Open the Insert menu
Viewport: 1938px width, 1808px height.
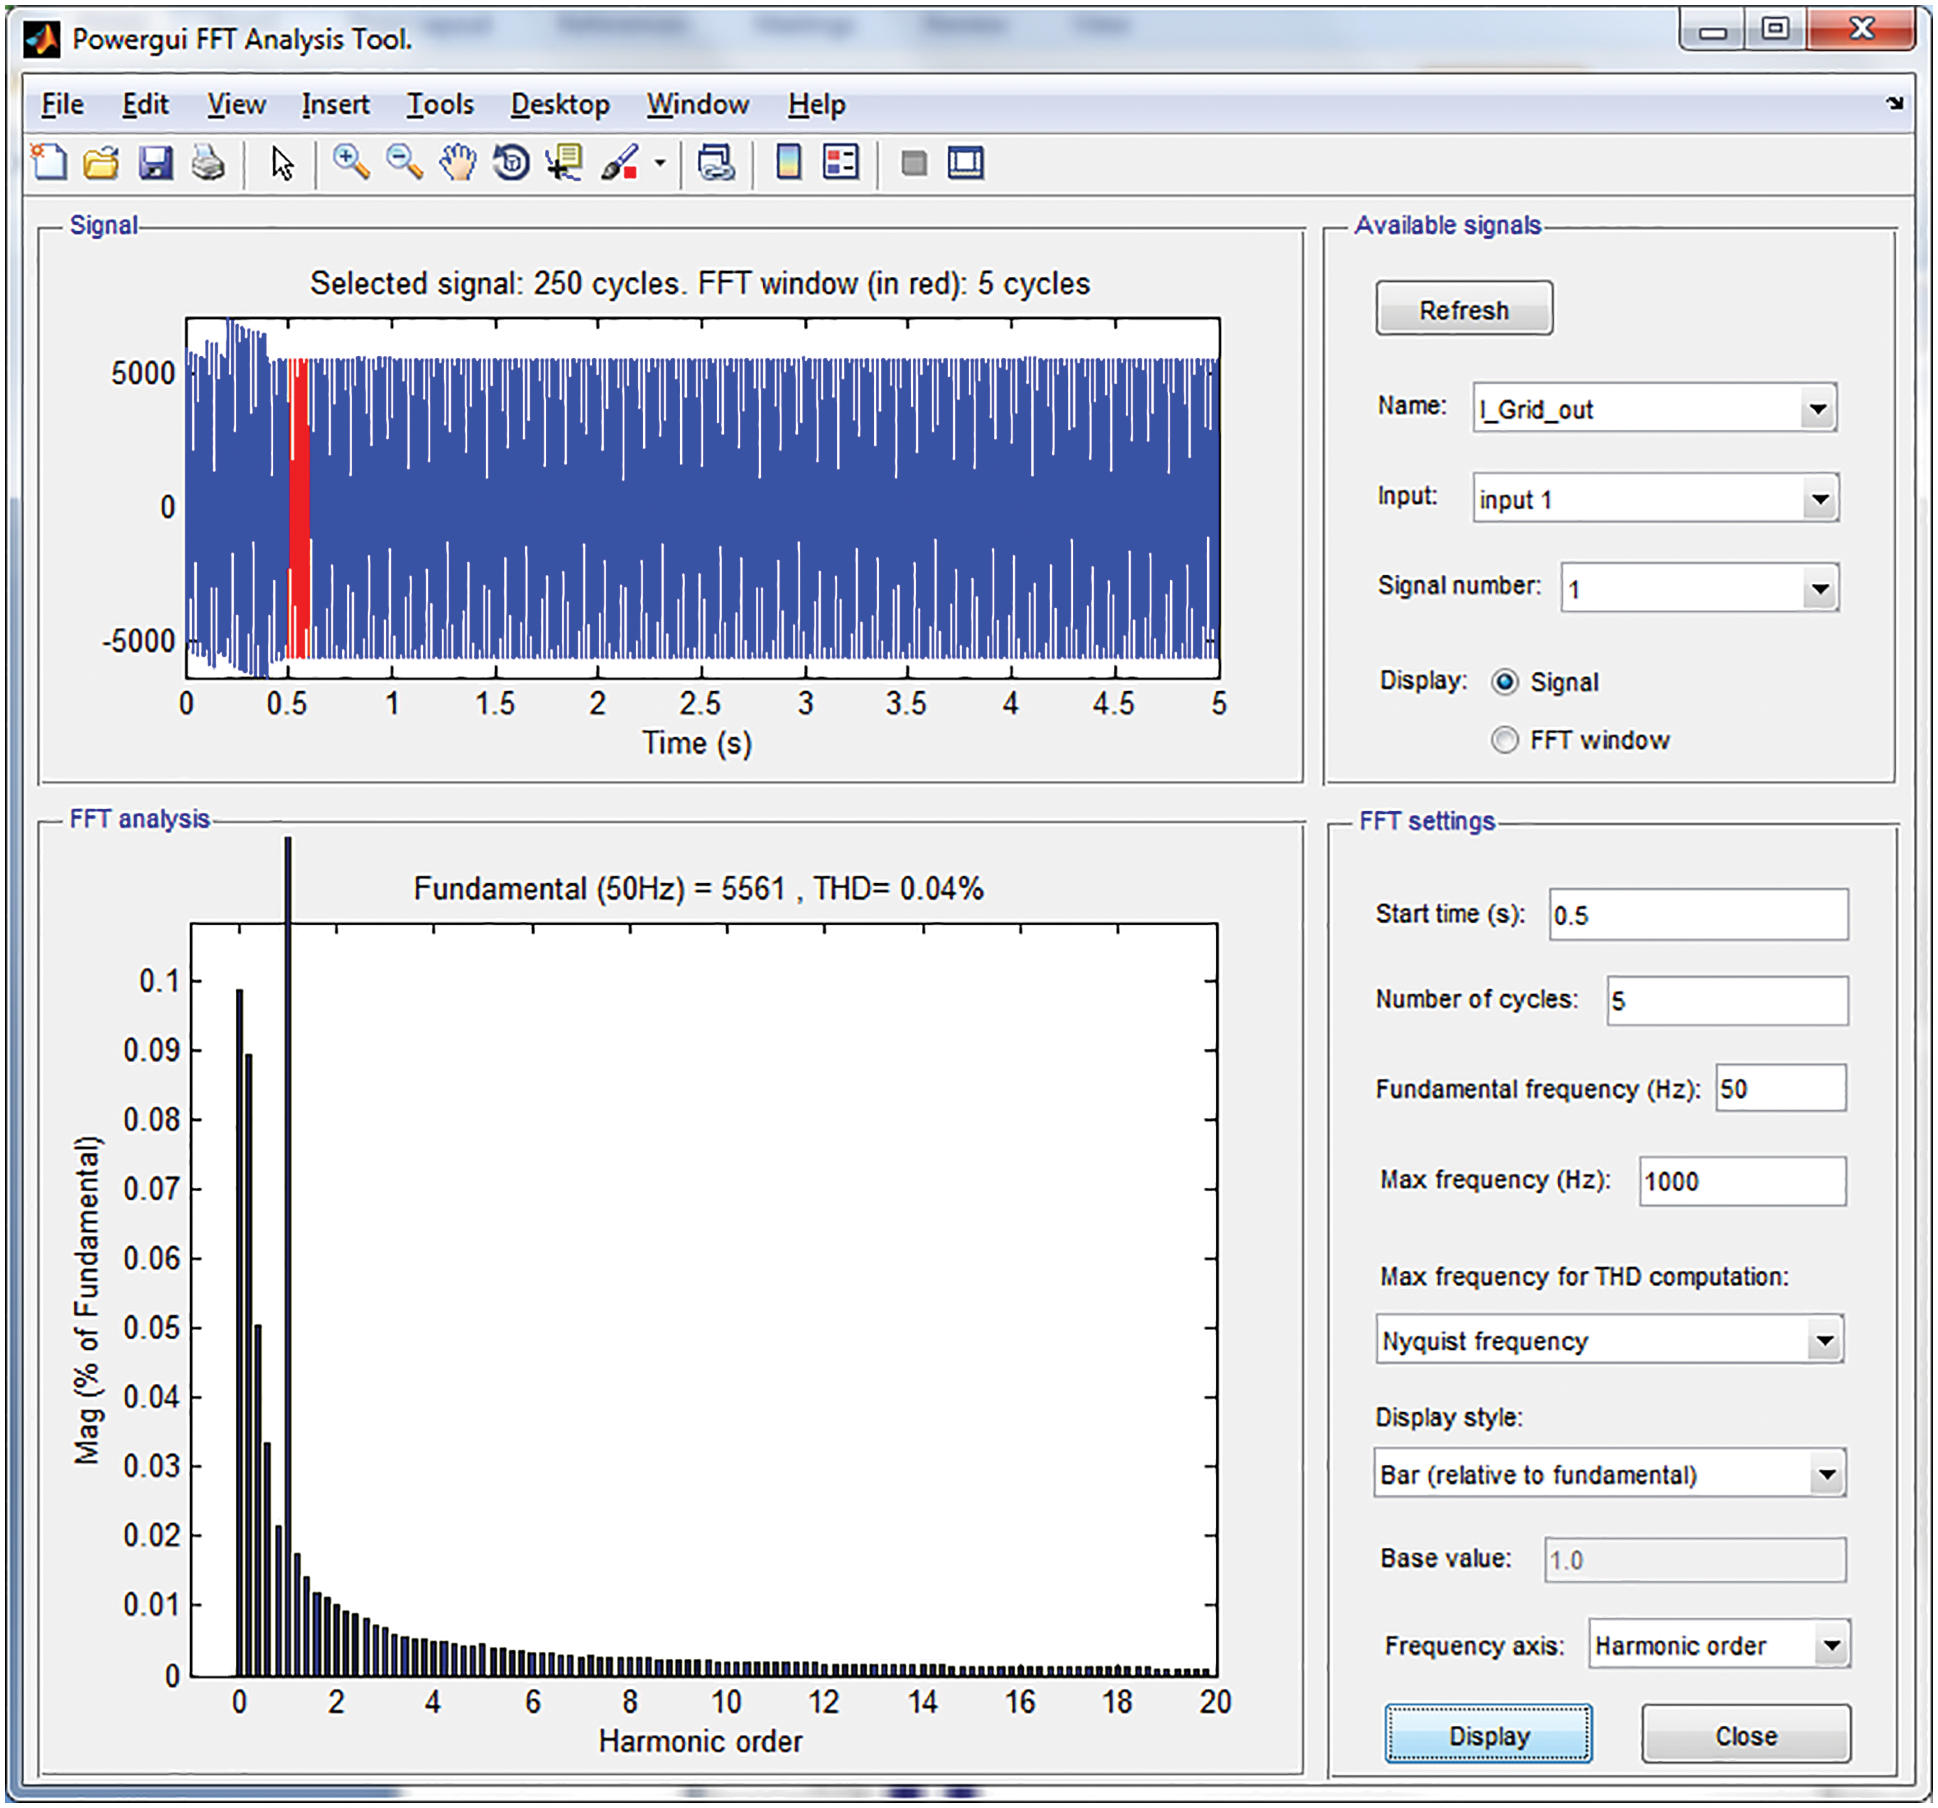pyautogui.click(x=335, y=104)
